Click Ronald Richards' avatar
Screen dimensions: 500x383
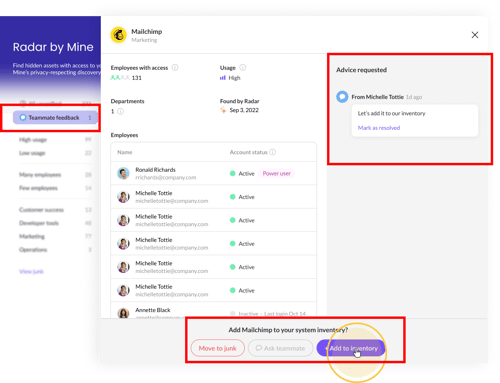click(x=123, y=173)
